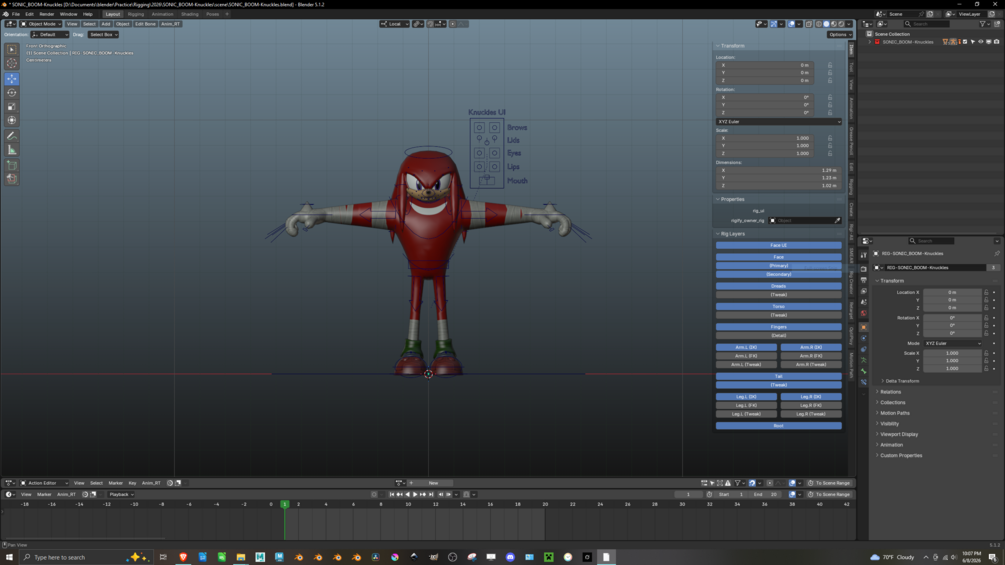Open Discord from the taskbar
Image resolution: width=1005 pixels, height=565 pixels.
(x=510, y=557)
